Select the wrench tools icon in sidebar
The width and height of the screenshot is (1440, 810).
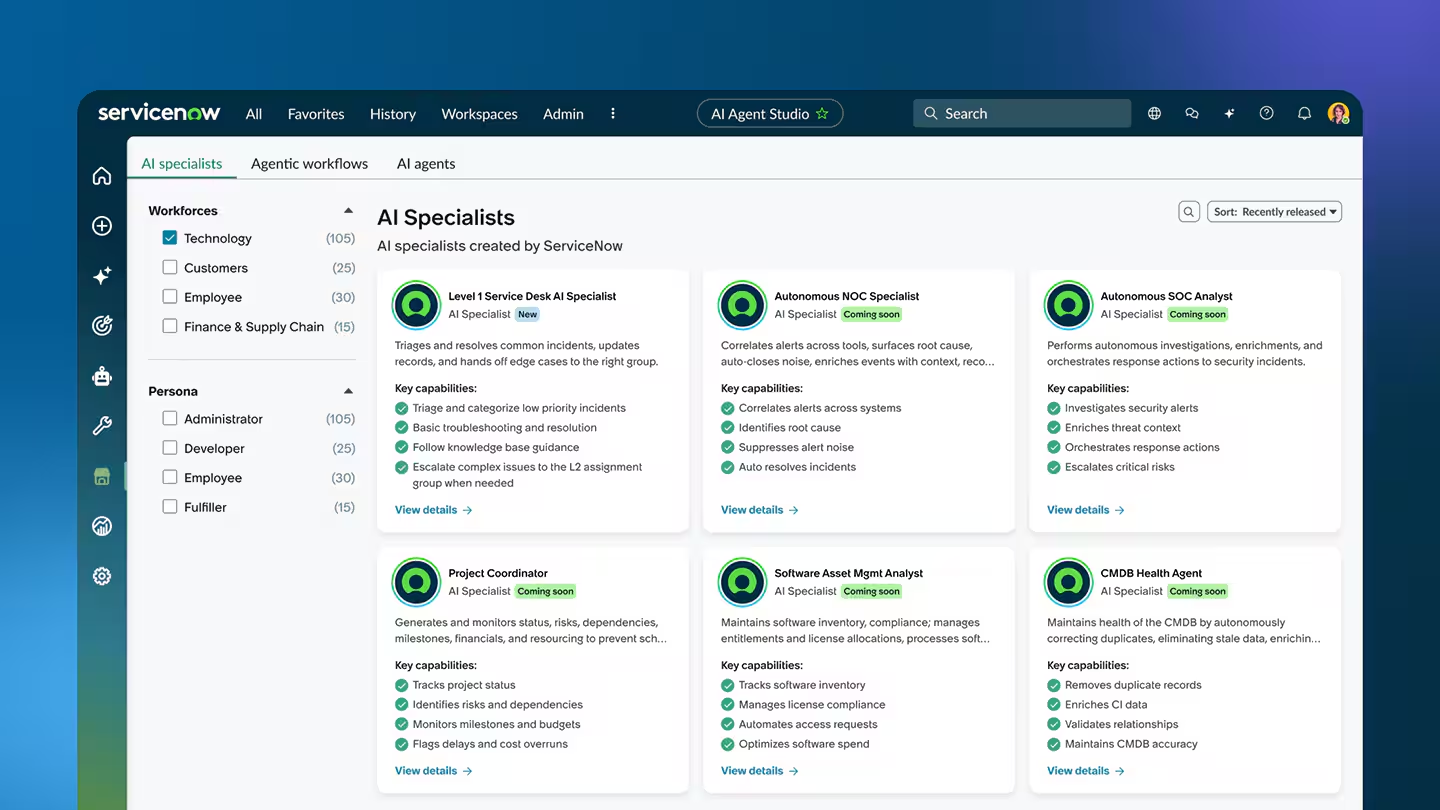[x=101, y=425]
